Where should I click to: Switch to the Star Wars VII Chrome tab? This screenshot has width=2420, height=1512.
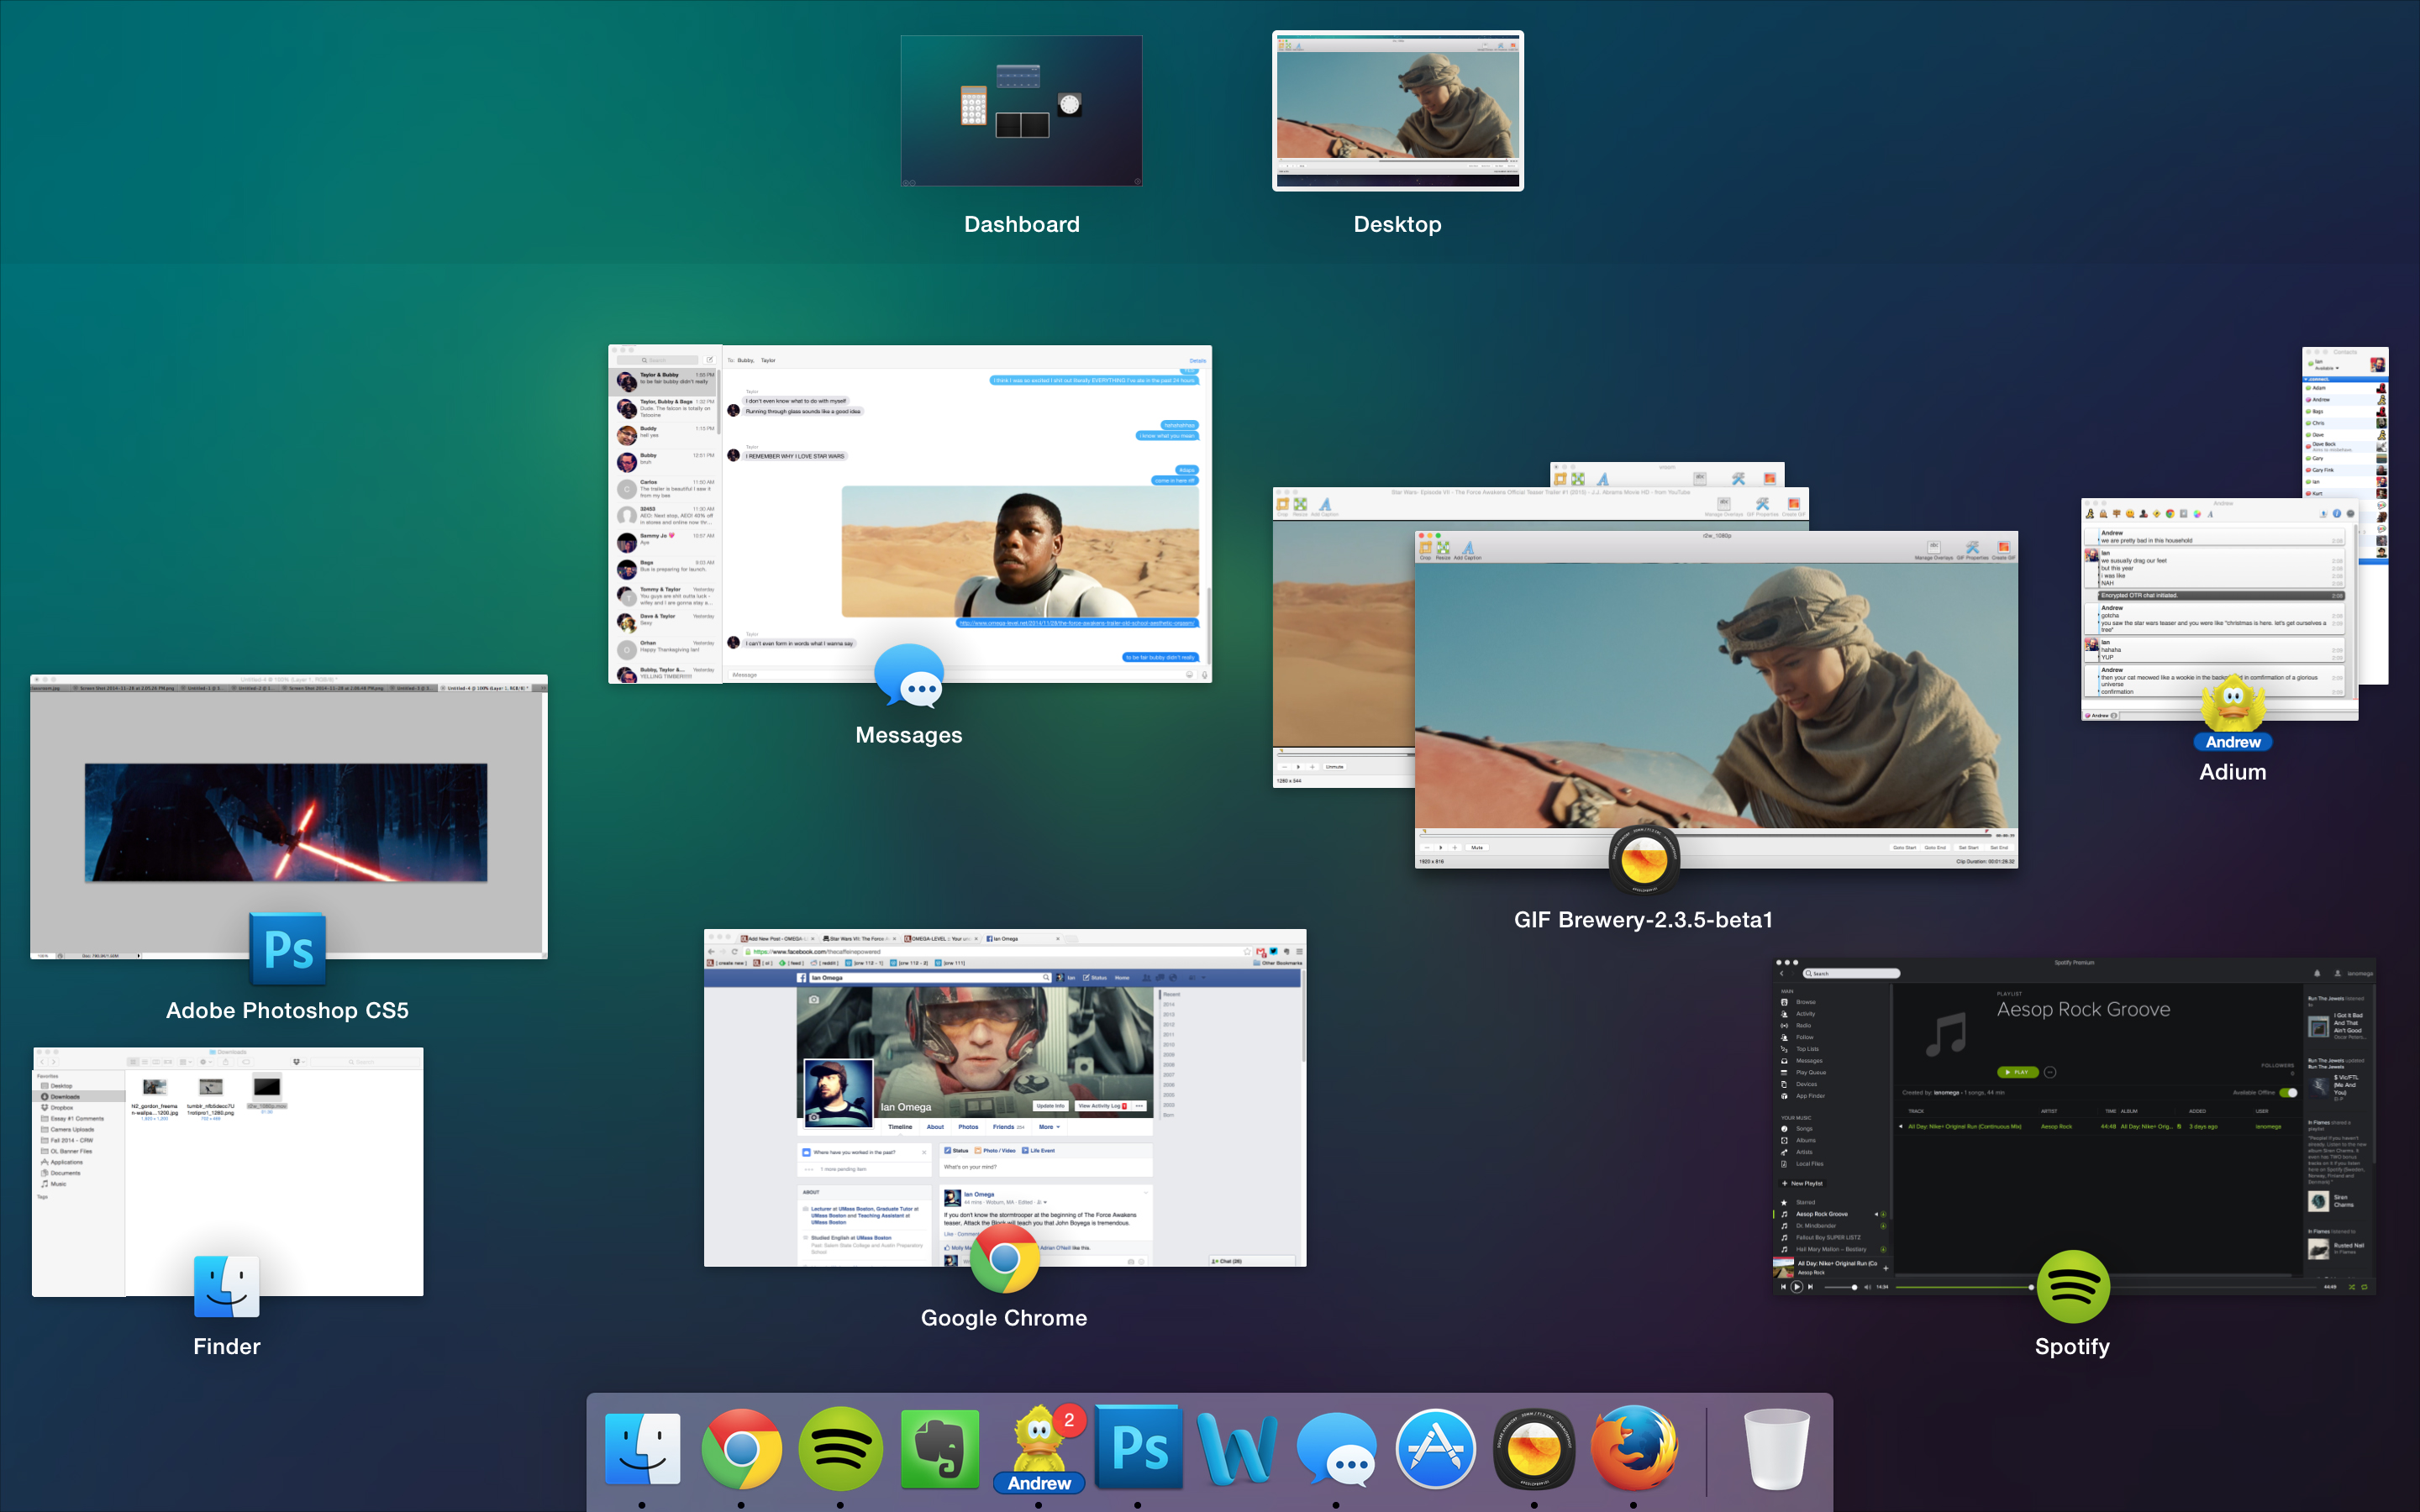pos(860,938)
